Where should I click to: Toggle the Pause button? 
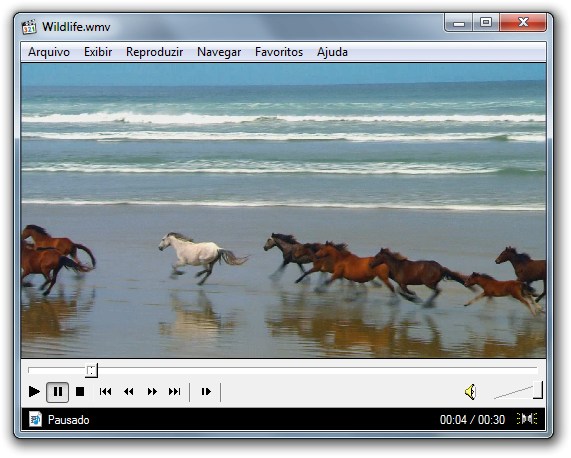[x=58, y=392]
